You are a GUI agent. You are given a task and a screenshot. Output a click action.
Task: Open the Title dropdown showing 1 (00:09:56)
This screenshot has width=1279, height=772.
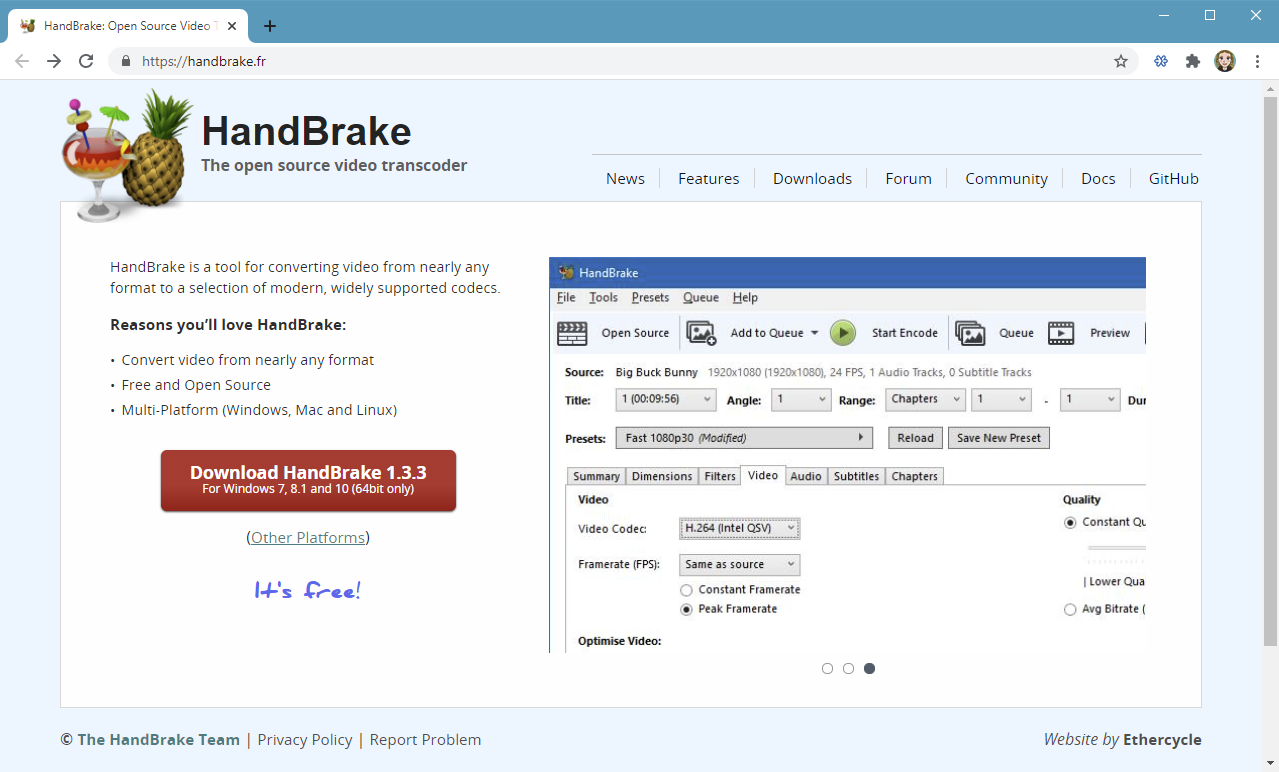pyautogui.click(x=666, y=399)
